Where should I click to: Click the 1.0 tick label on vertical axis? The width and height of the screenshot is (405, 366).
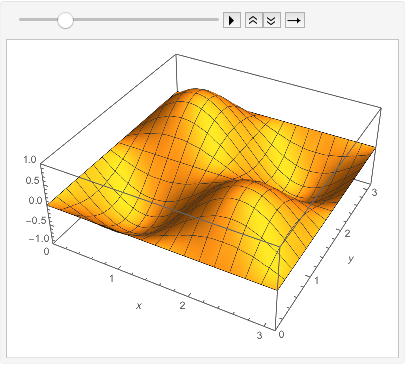[x=29, y=160]
